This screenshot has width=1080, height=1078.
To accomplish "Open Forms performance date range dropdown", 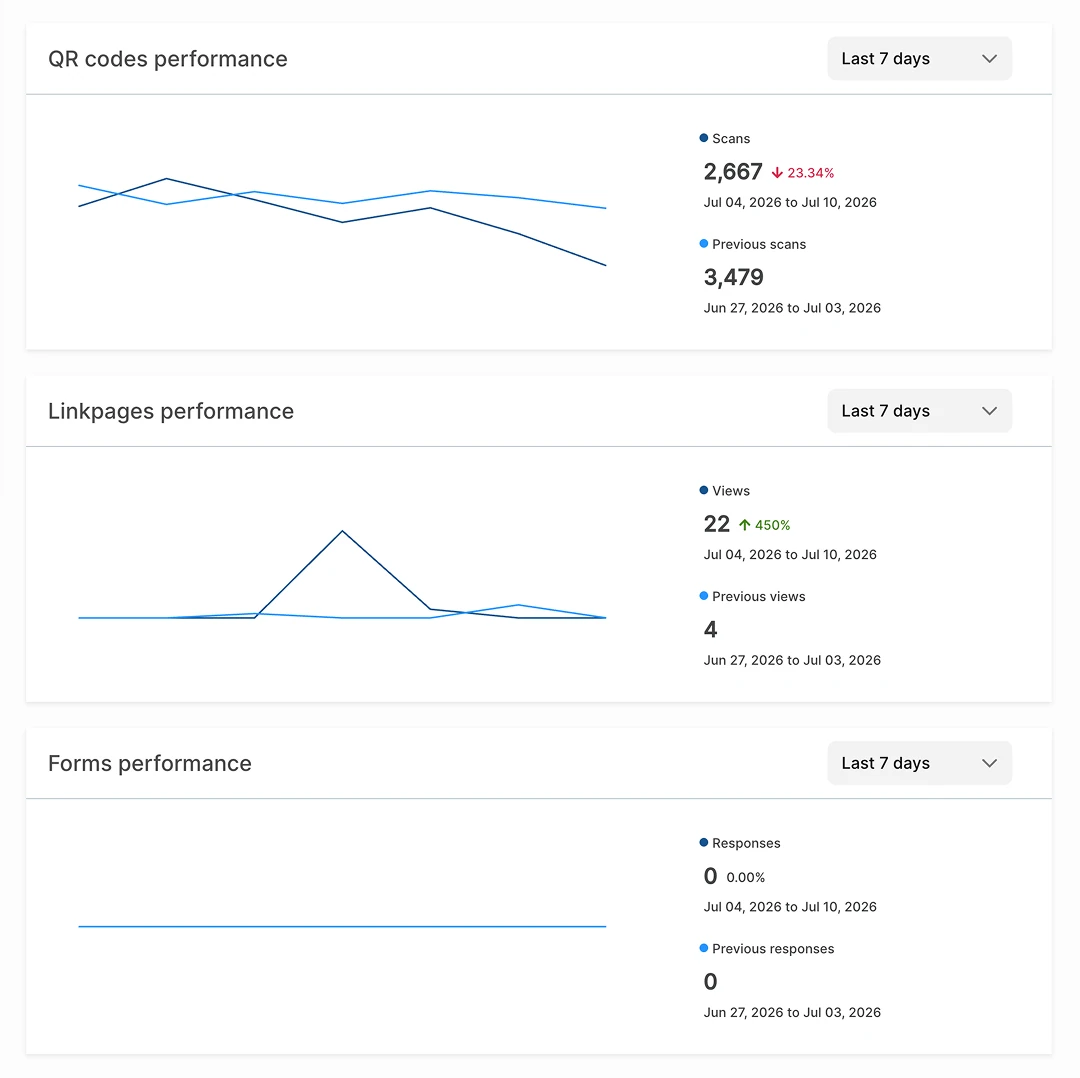I will pyautogui.click(x=919, y=763).
